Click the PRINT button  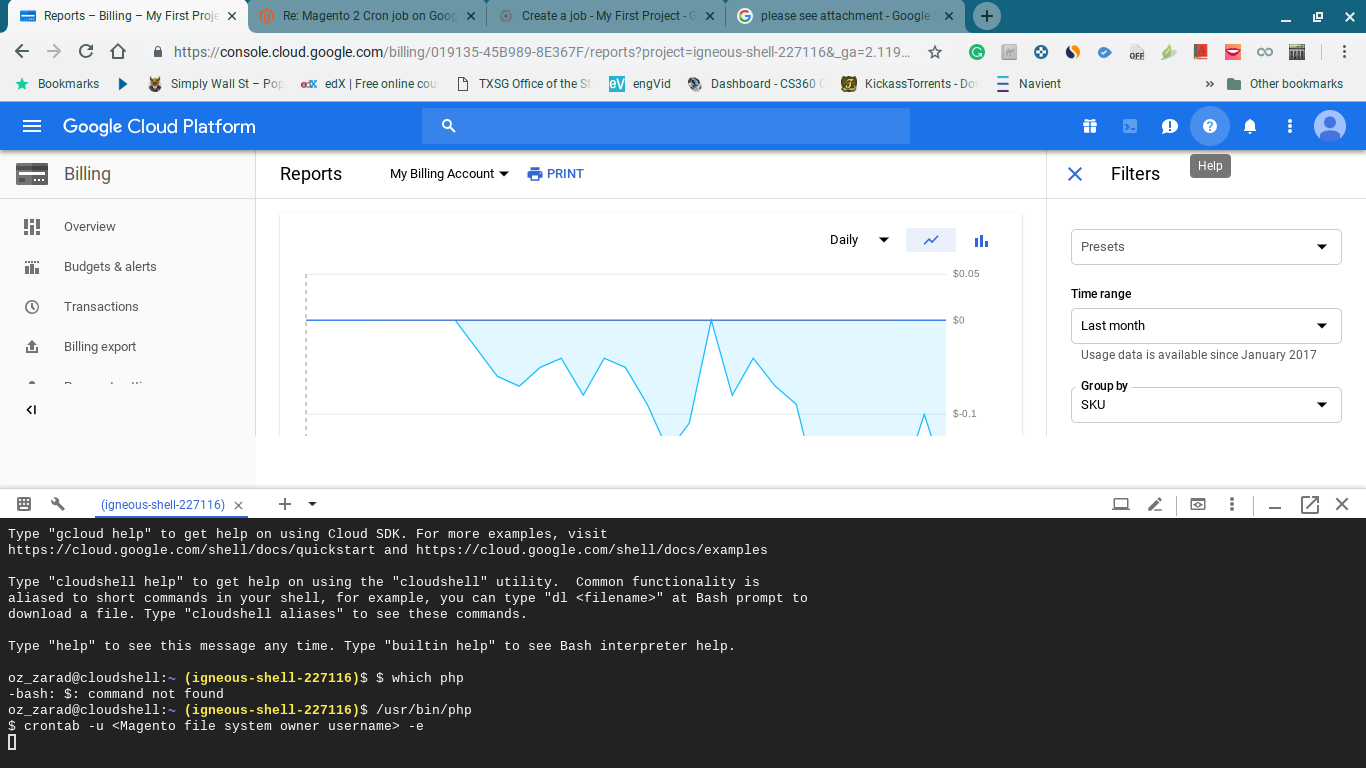tap(555, 174)
